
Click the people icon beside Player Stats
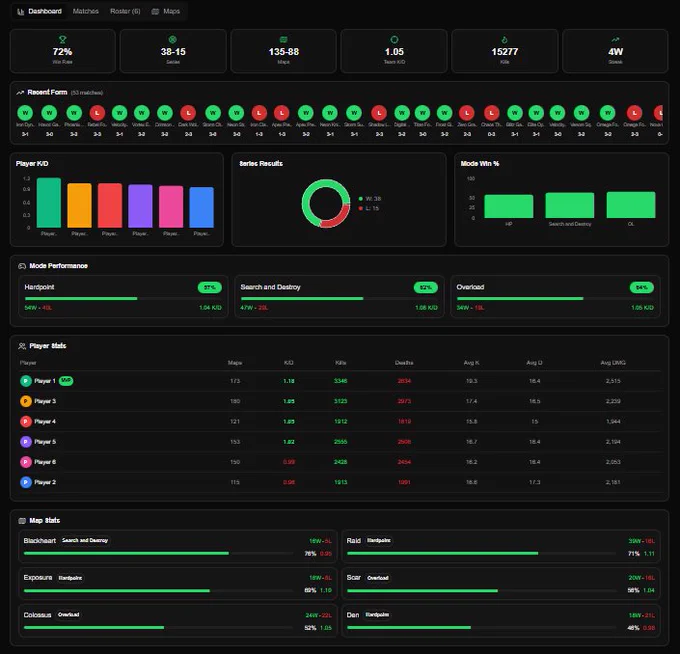(x=22, y=346)
